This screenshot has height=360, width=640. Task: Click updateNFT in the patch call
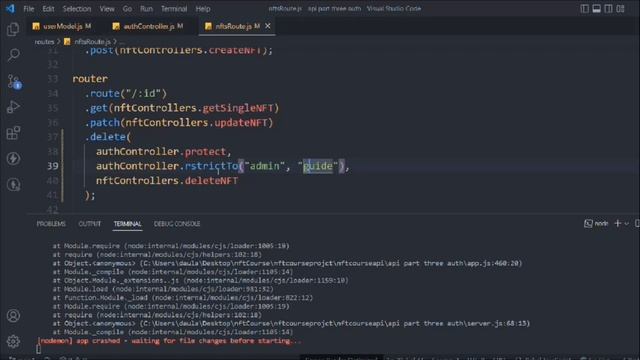tap(241, 122)
